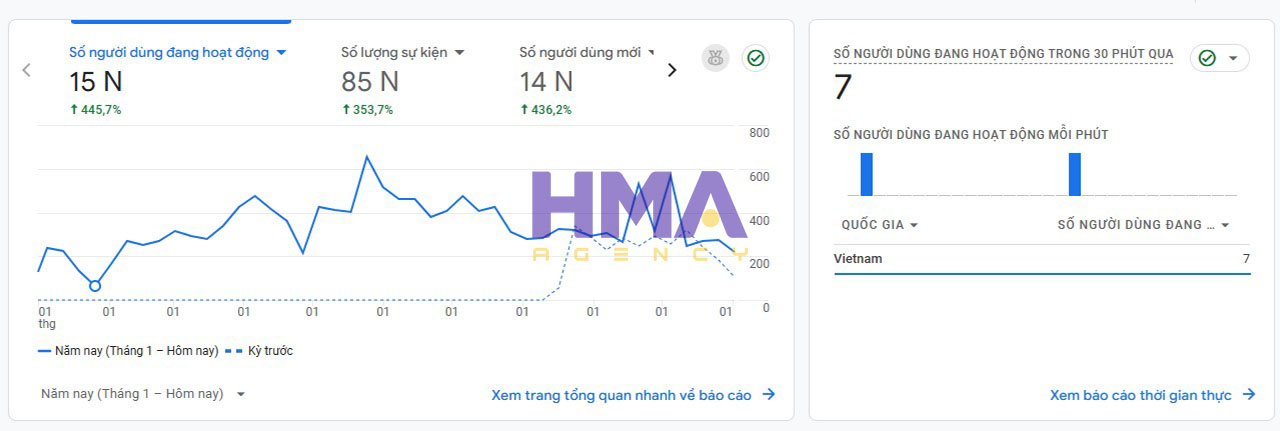Click the second blue per-minute bar
Screen dimensions: 1280x431
click(x=1075, y=174)
